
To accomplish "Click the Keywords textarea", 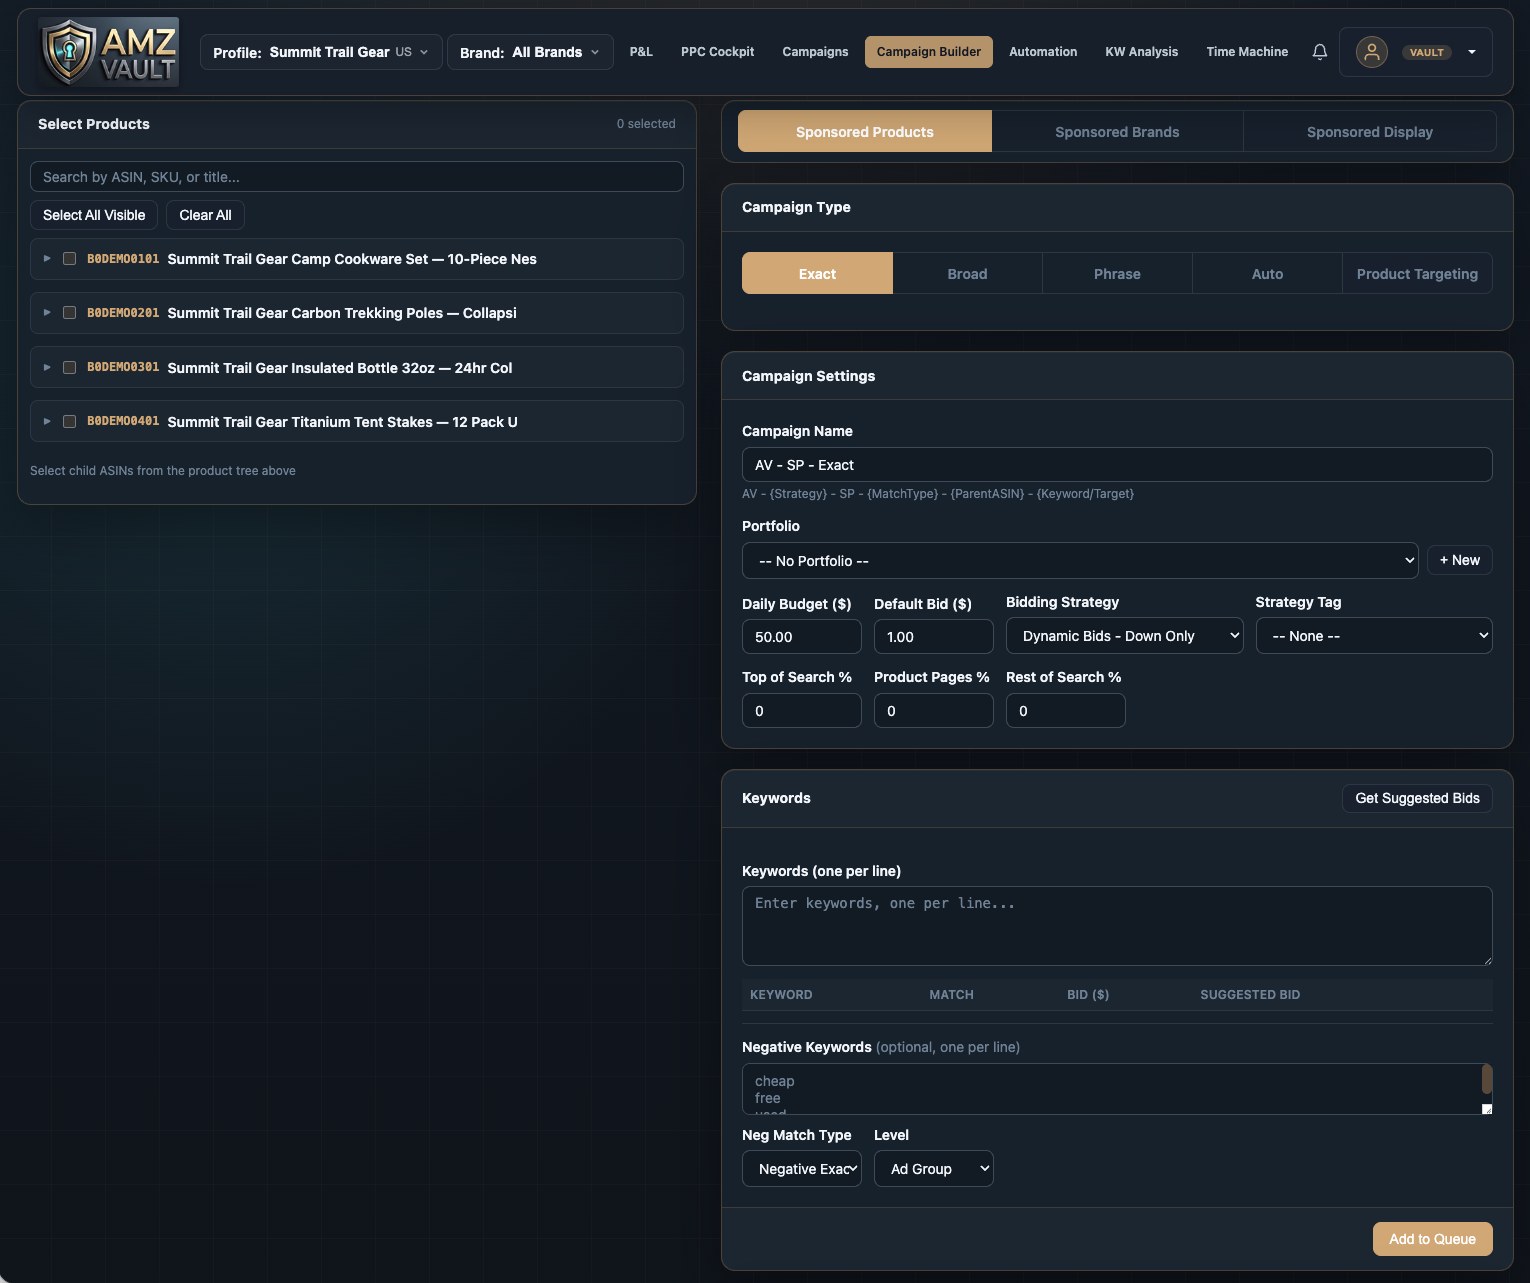I will click(1117, 926).
